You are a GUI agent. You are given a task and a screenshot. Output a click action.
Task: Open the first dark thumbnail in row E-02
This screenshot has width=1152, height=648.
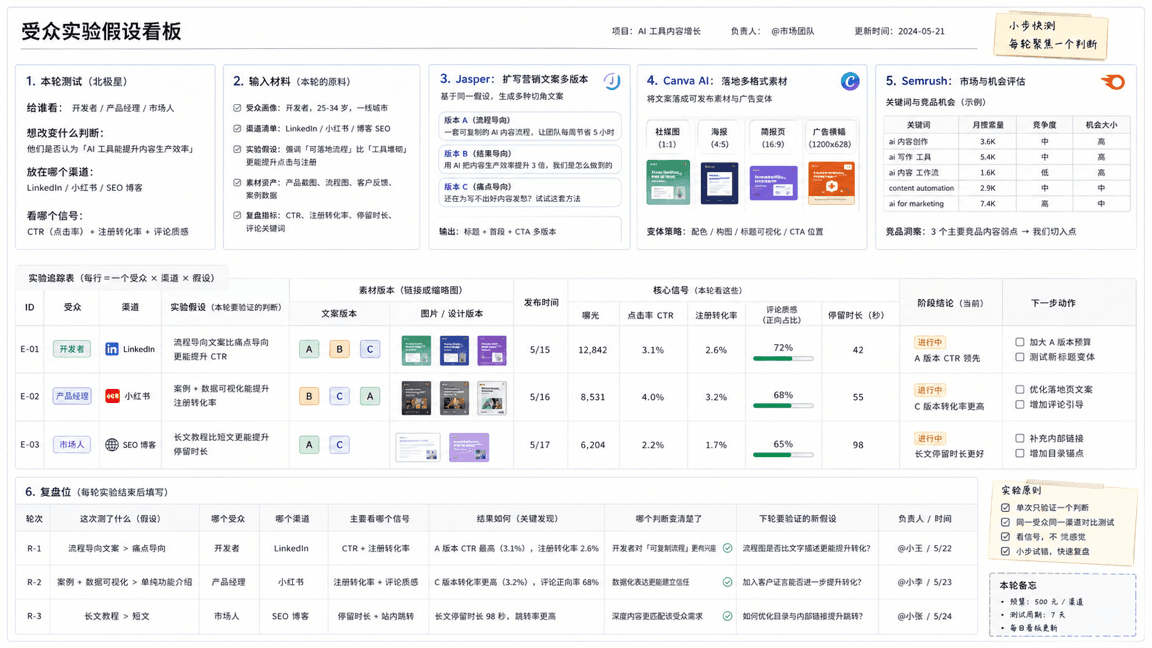click(417, 397)
